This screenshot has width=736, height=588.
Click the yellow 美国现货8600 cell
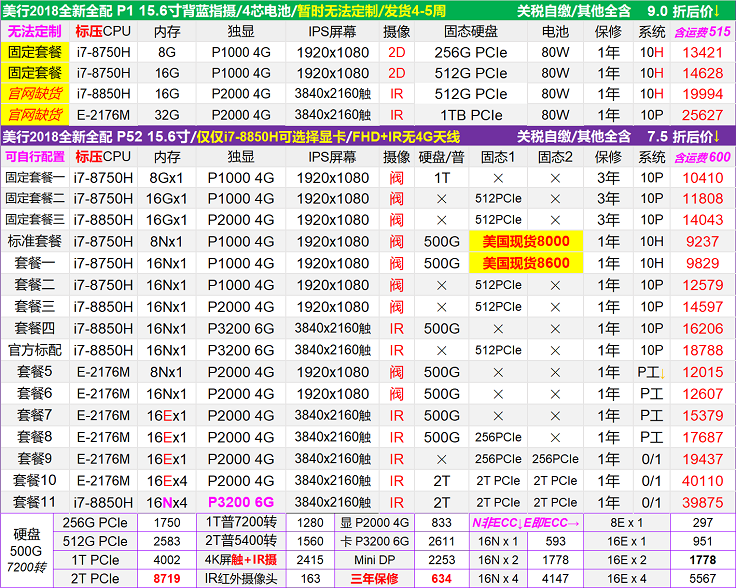click(526, 263)
